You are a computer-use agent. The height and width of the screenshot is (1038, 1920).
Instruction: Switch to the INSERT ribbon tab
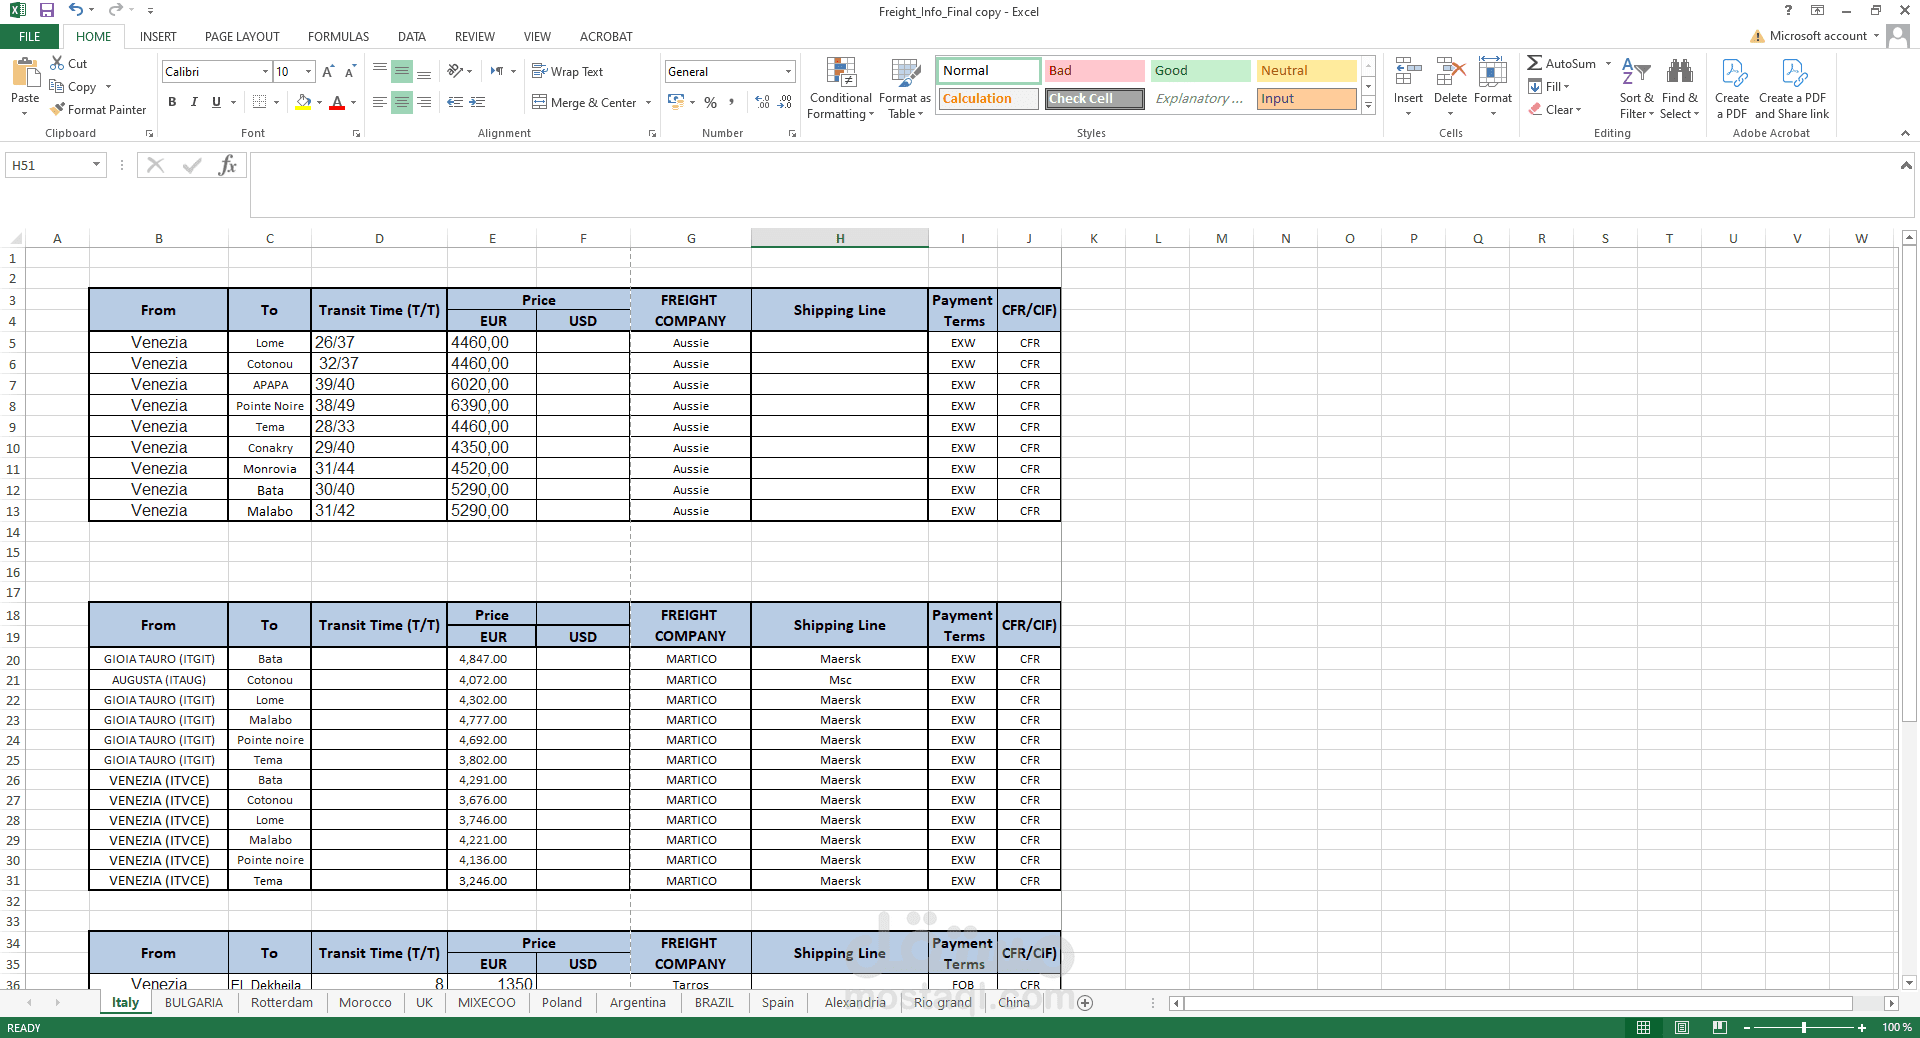coord(158,37)
